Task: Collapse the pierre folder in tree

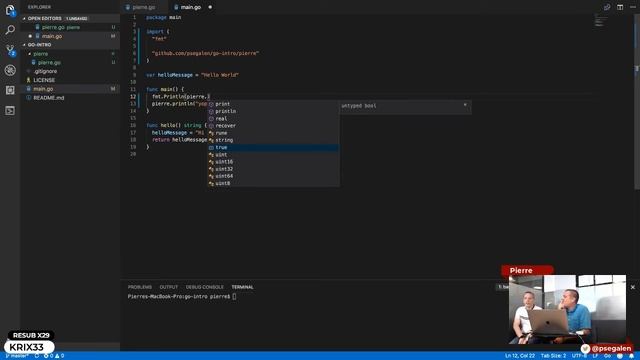Action: 29,54
